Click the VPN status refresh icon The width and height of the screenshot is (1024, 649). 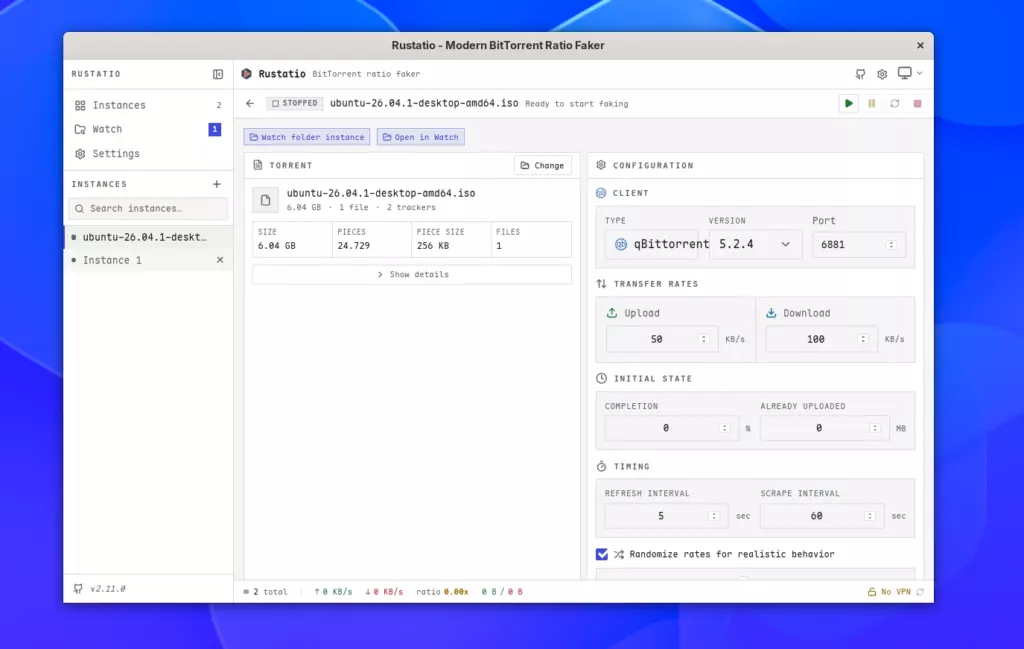pos(920,592)
